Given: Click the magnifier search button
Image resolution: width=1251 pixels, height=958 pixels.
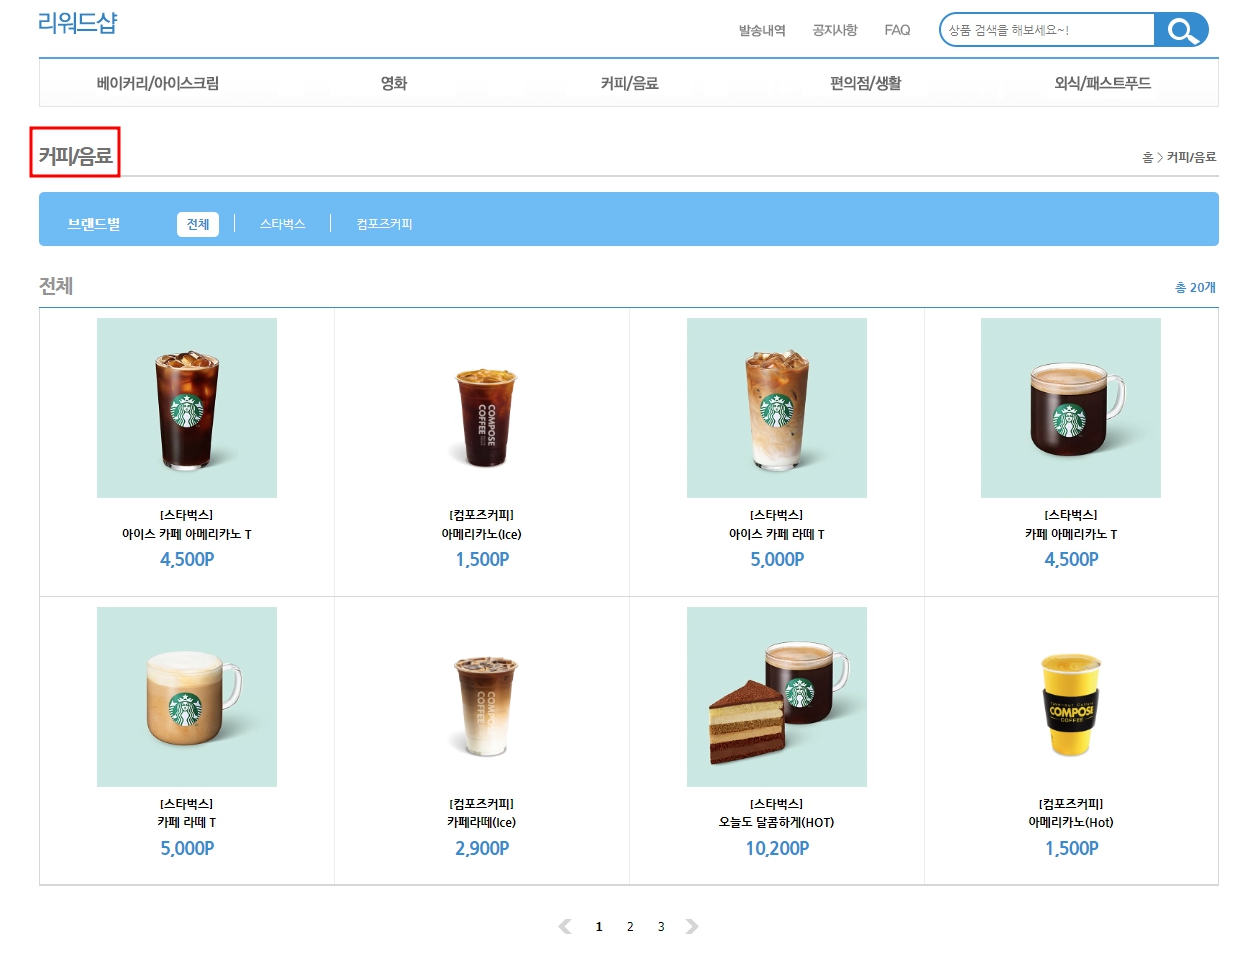Looking at the screenshot, I should click(x=1181, y=30).
